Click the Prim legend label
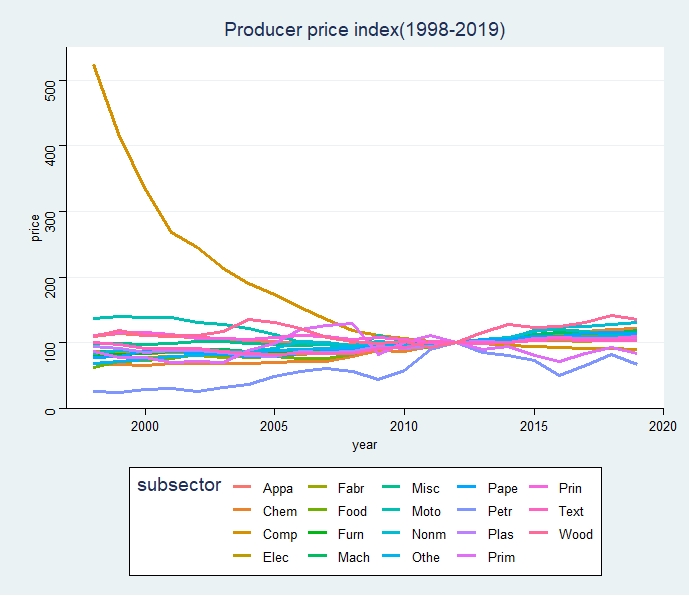Viewport: 689px width, 596px height. click(x=502, y=558)
